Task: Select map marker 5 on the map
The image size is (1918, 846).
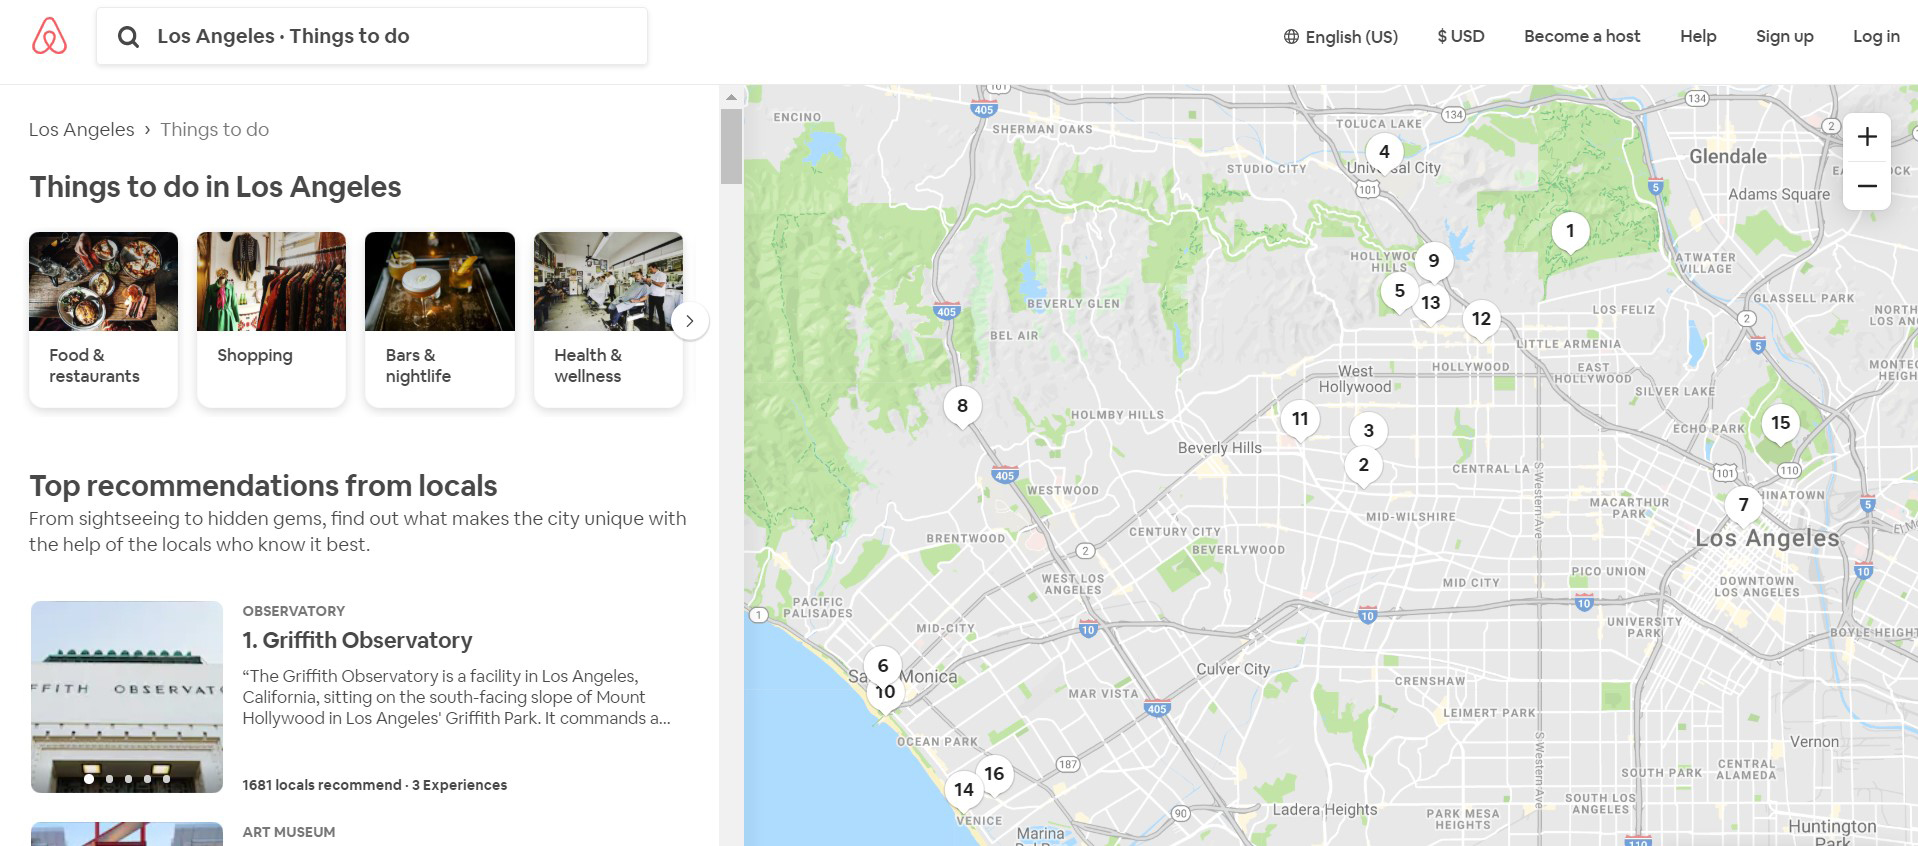Action: (1399, 291)
